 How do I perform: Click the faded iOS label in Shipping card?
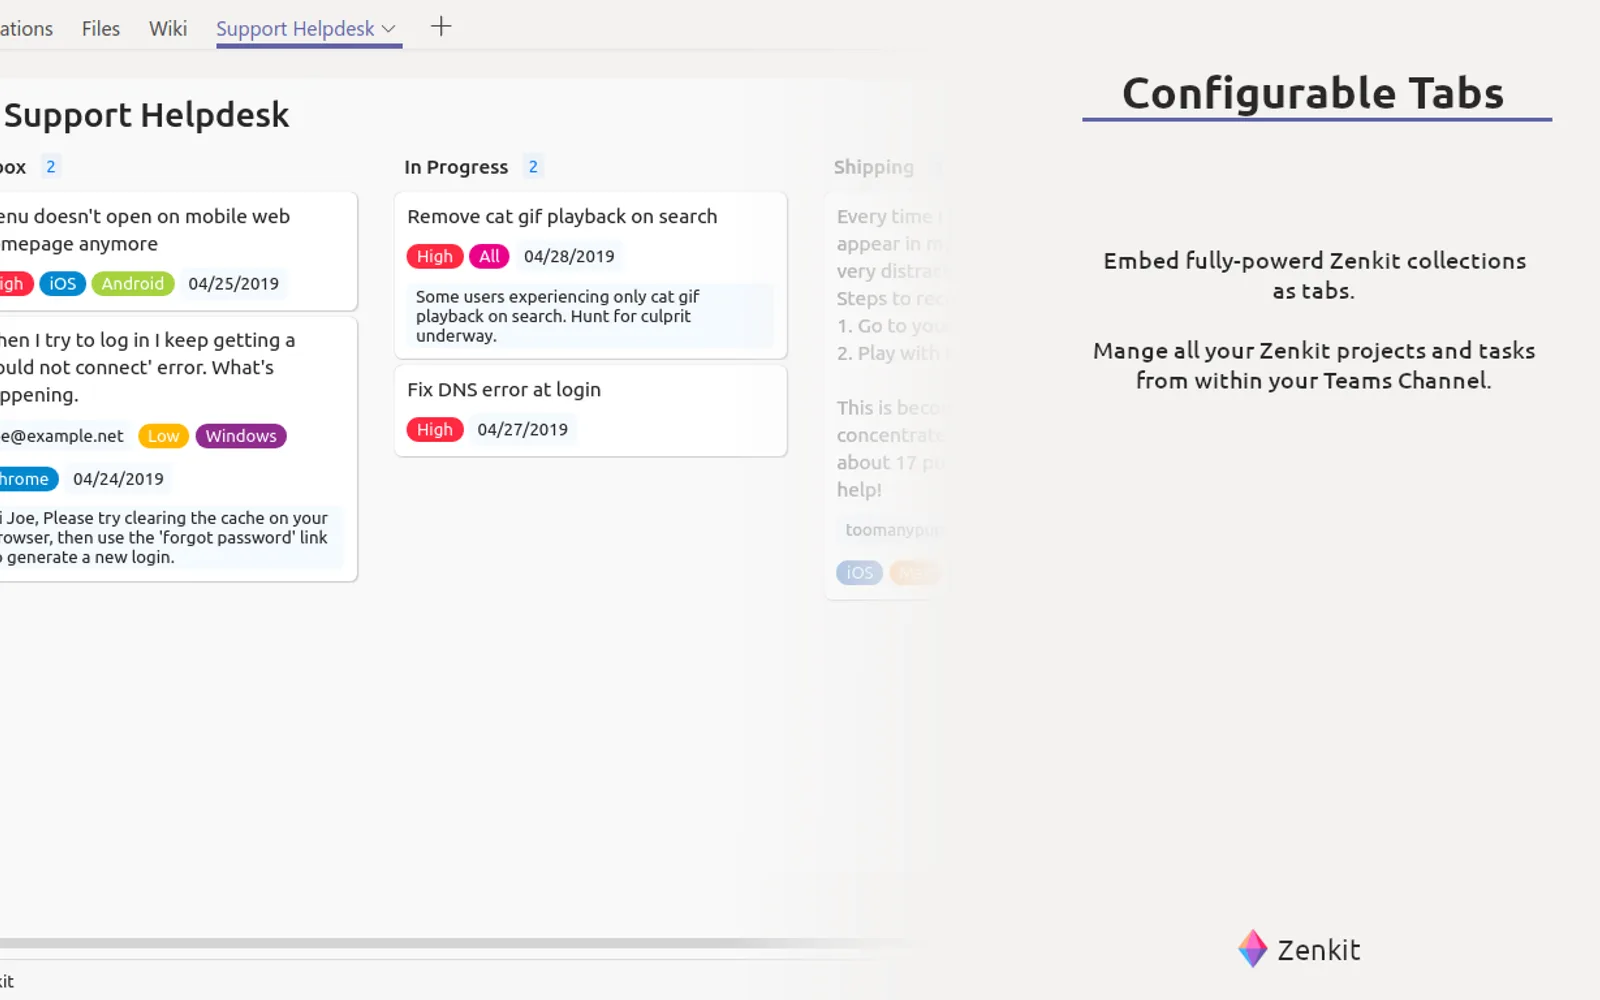[x=859, y=573]
